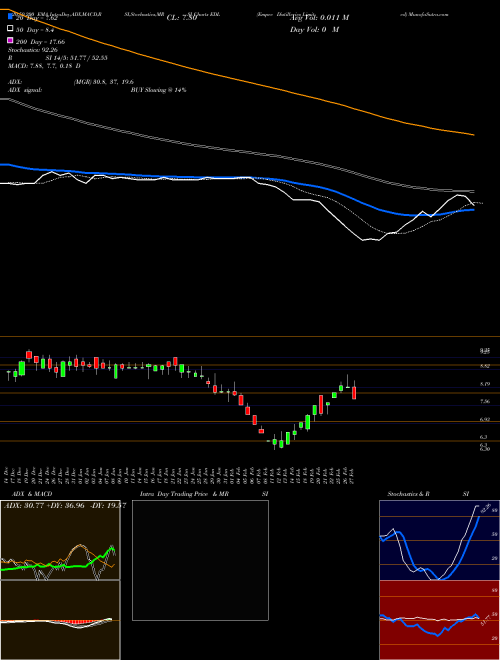Select the '200 Day = 17.66' legend text

[x=40, y=42]
